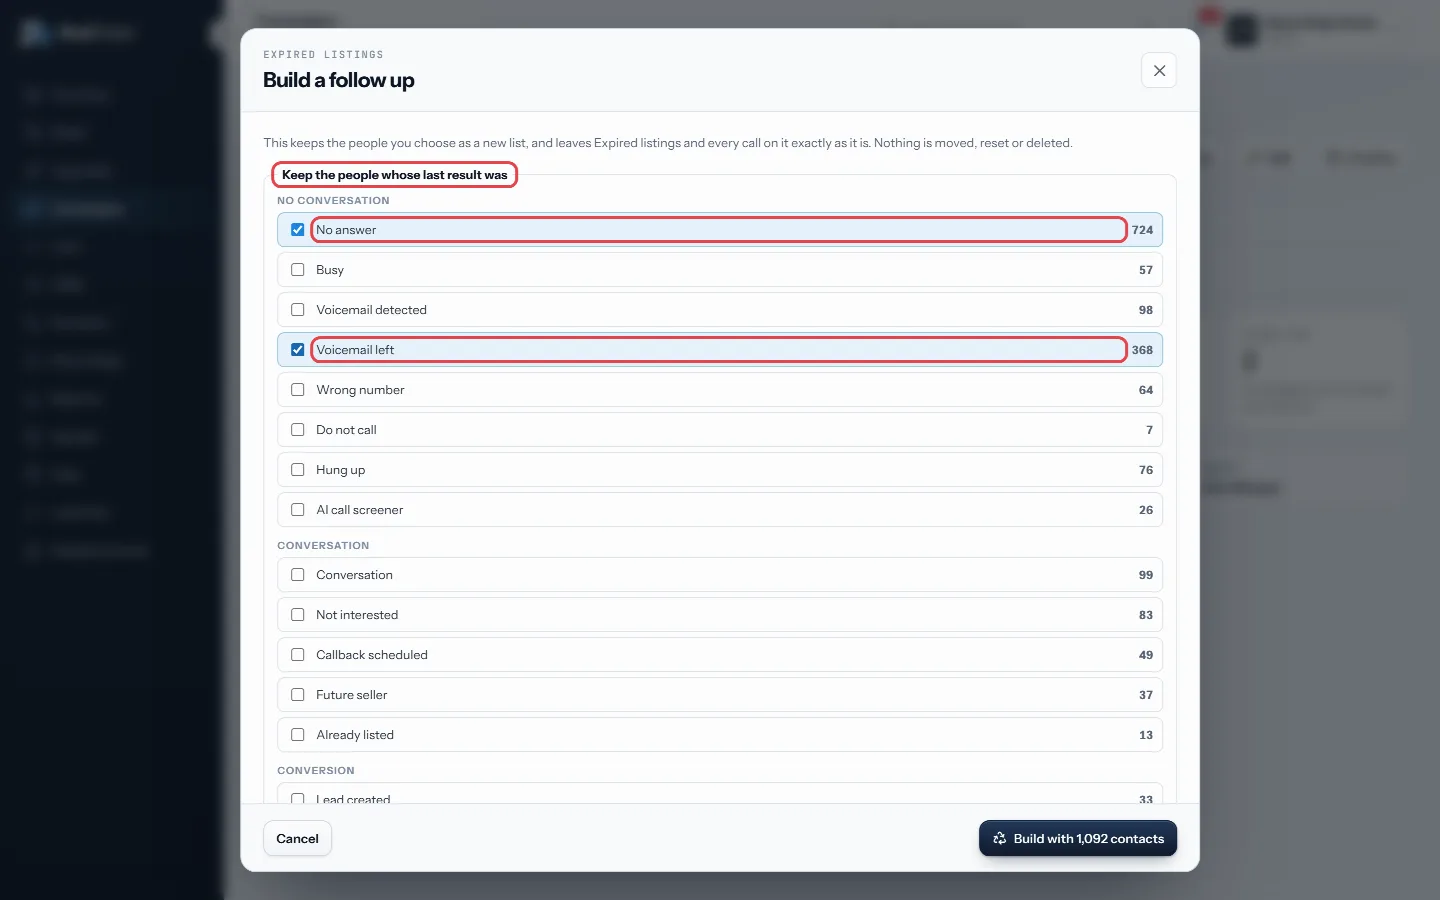Click the Keep the people whose last result was label
Viewport: 1440px width, 900px height.
click(x=395, y=175)
